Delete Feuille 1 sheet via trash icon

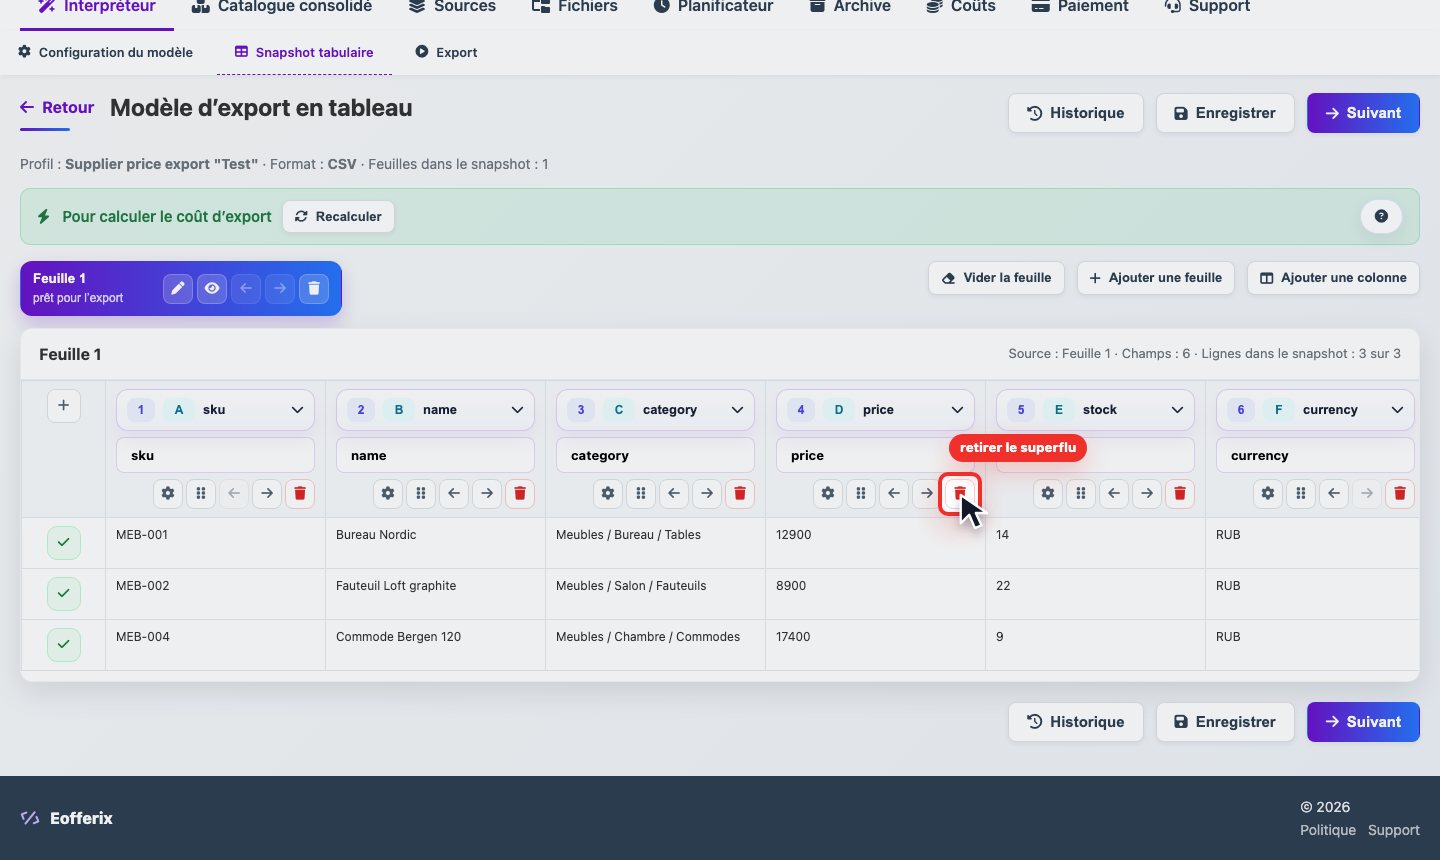[314, 288]
